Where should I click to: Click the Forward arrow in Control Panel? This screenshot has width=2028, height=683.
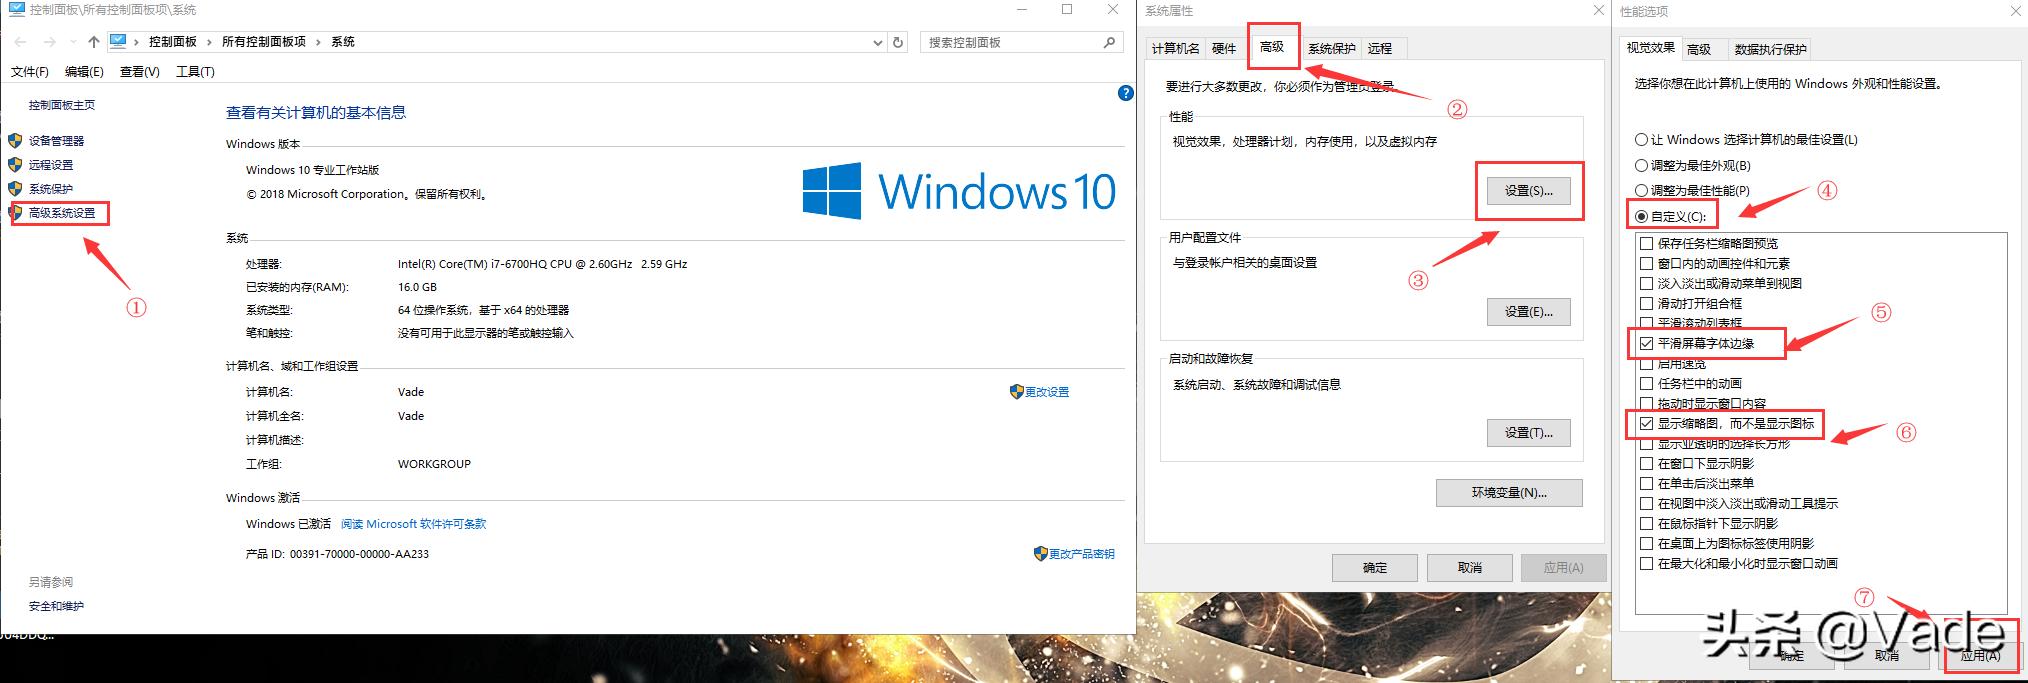[x=49, y=42]
